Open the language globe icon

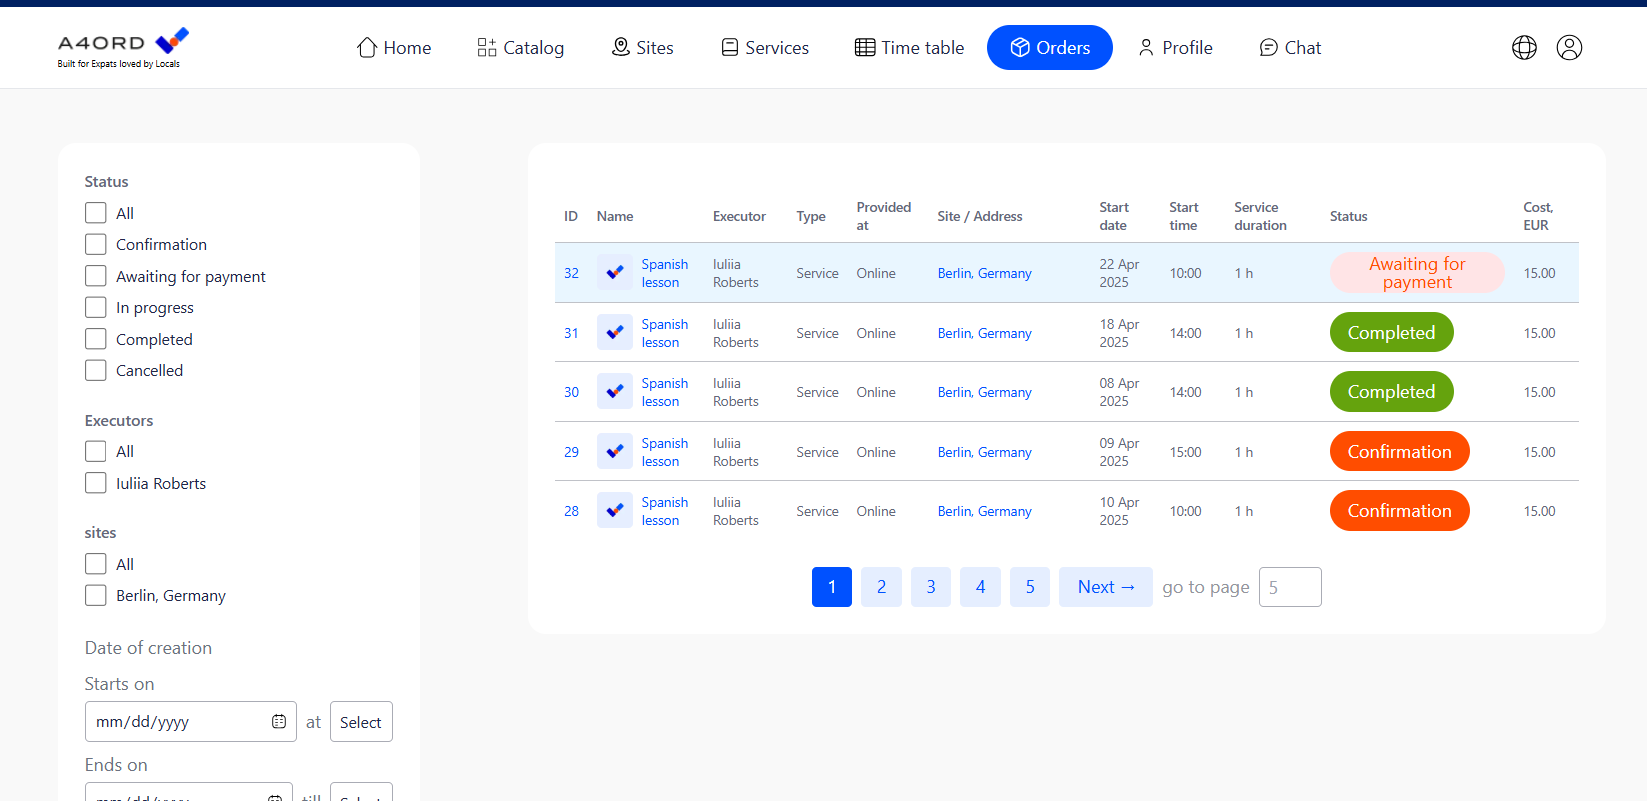[1524, 47]
